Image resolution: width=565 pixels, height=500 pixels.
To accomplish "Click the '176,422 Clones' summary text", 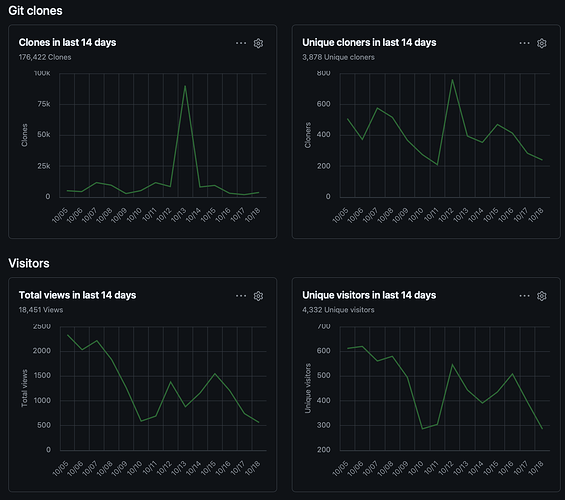I will [45, 57].
